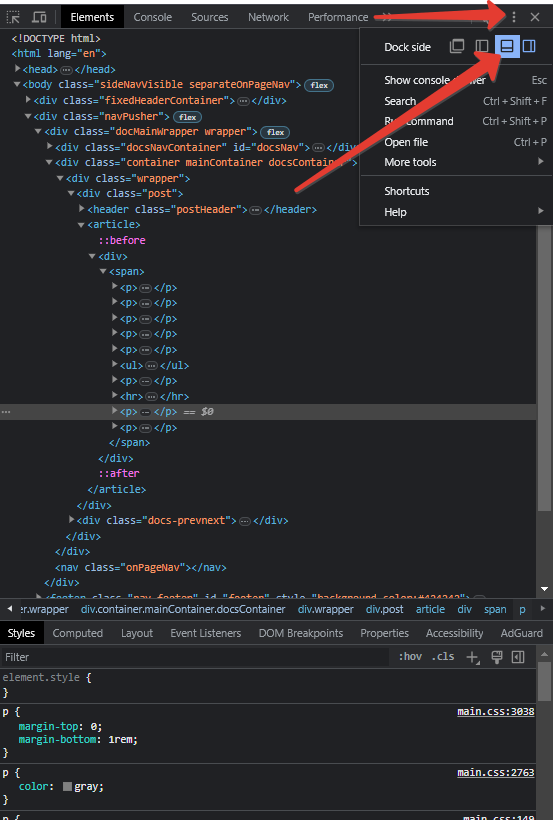
Task: Switch to the Sources tab
Action: [x=209, y=17]
